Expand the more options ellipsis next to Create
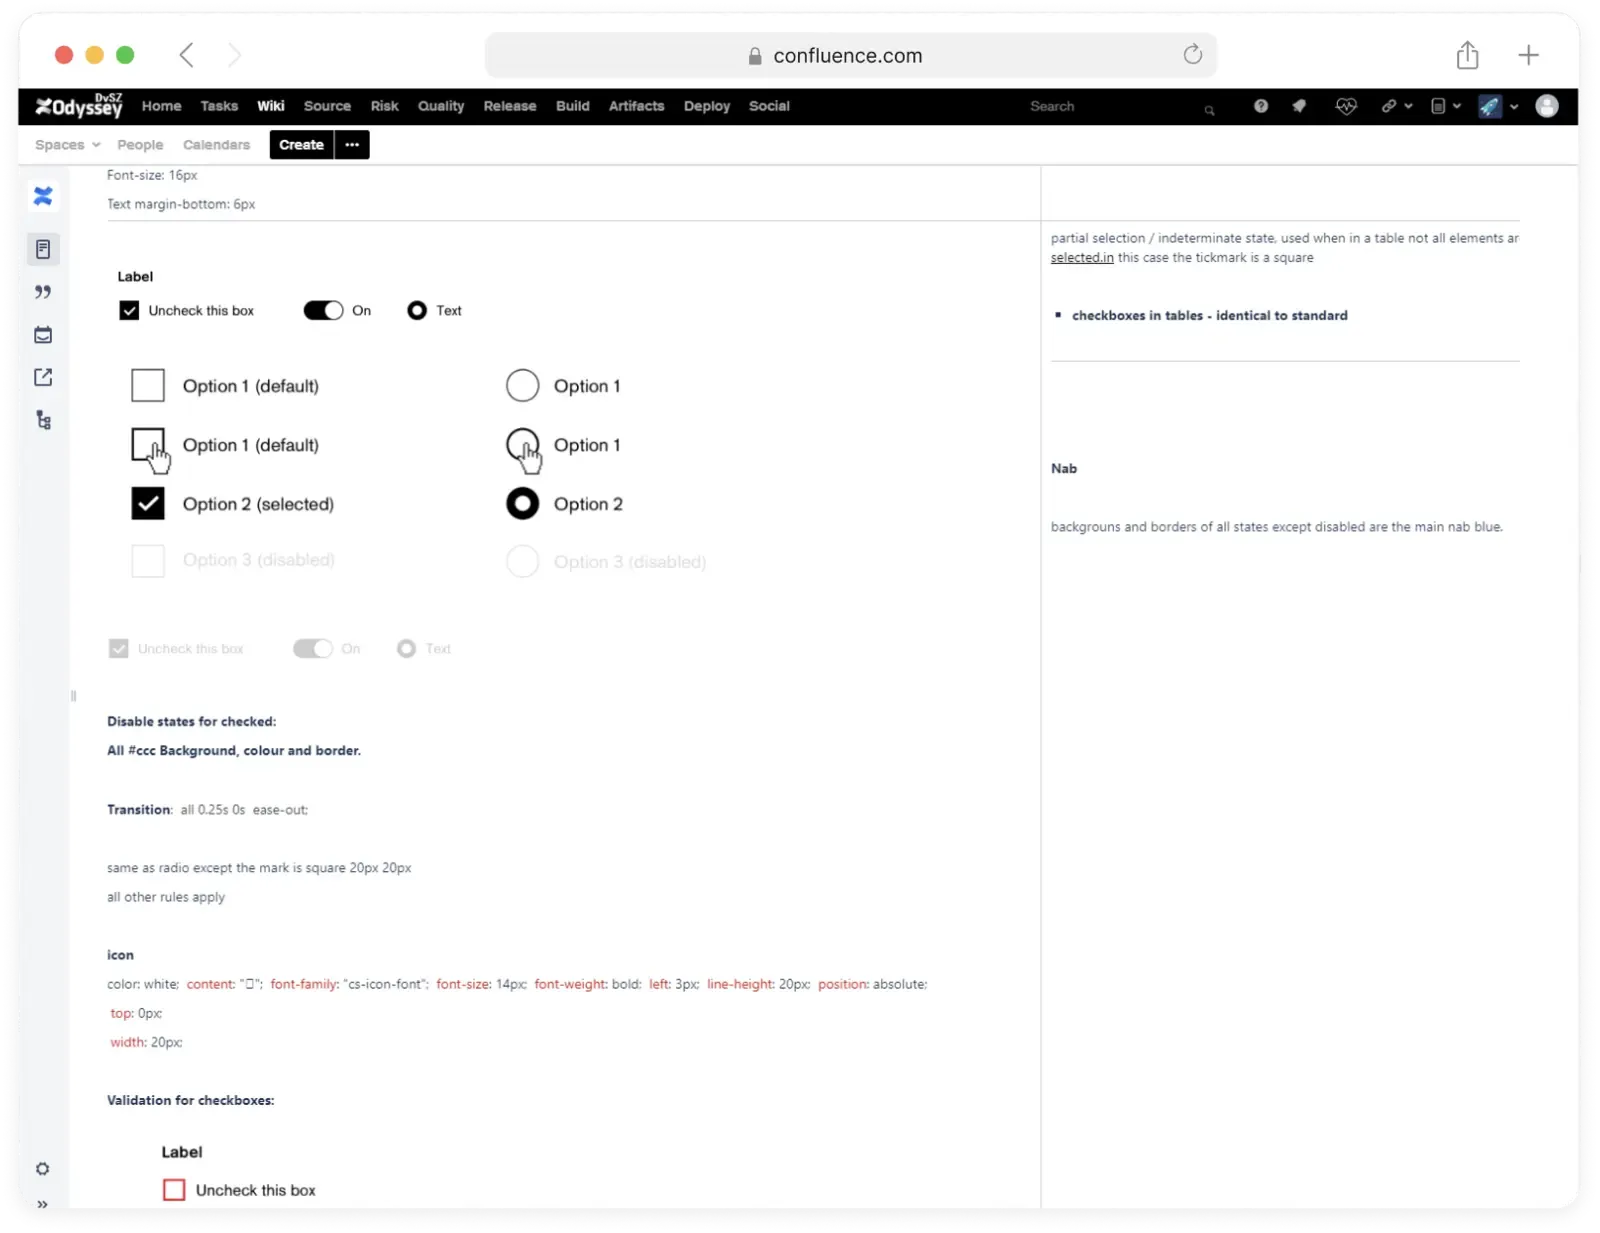This screenshot has height=1233, width=1600. click(x=351, y=144)
